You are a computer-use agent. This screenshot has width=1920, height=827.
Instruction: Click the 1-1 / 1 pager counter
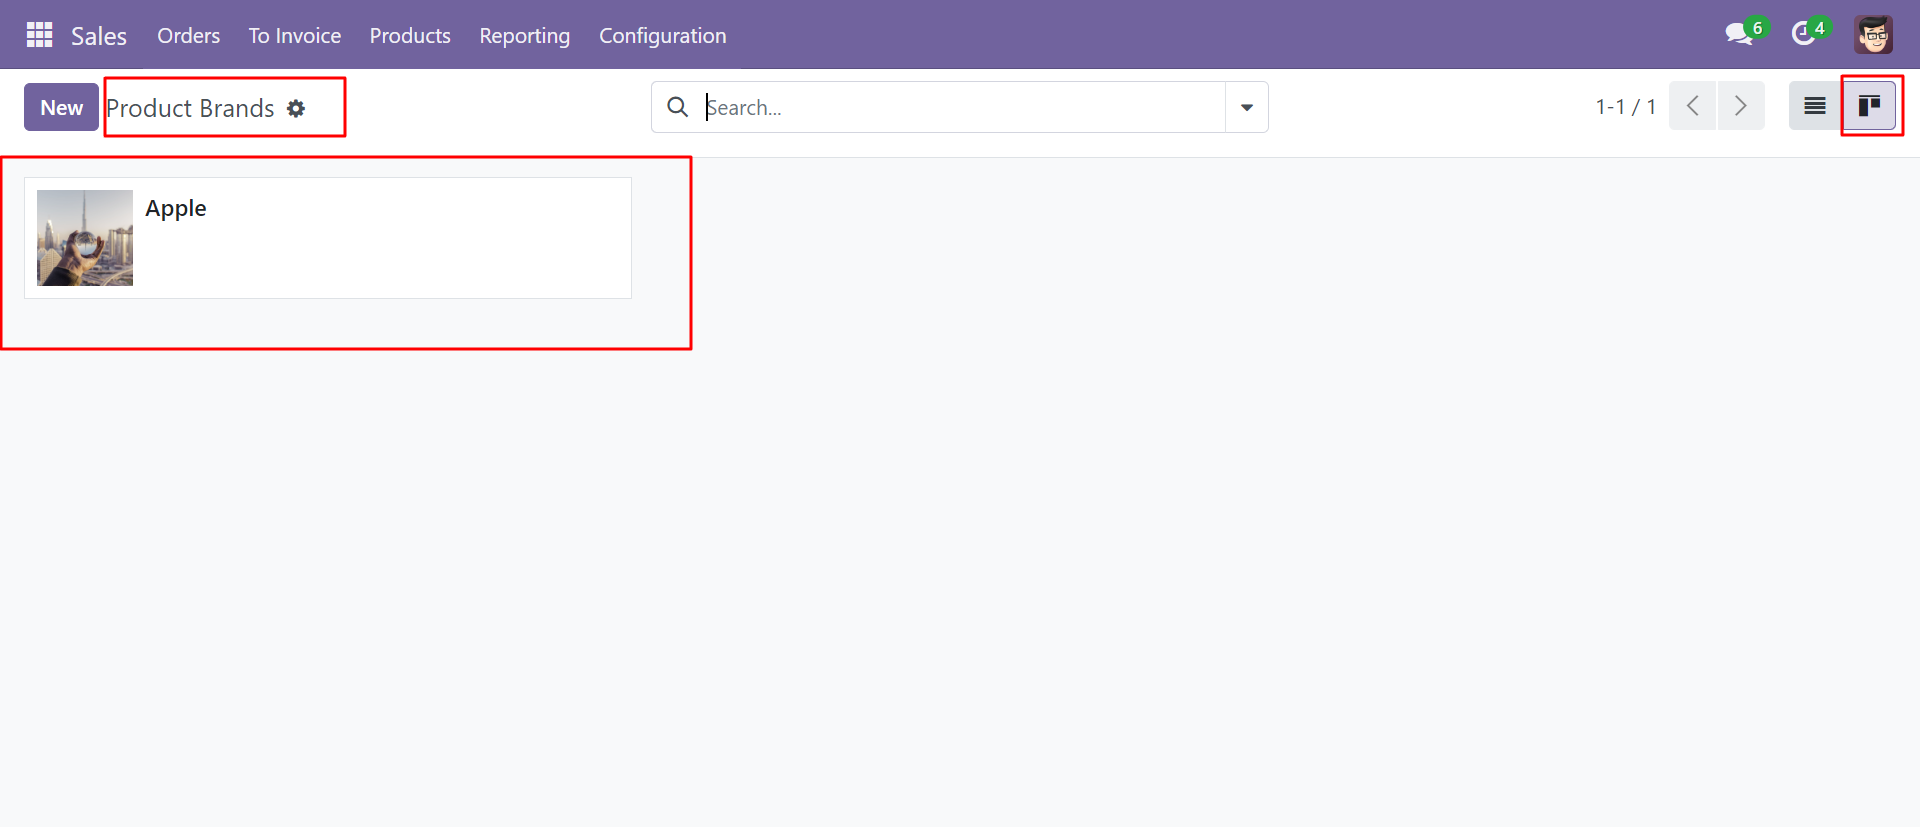coord(1625,107)
